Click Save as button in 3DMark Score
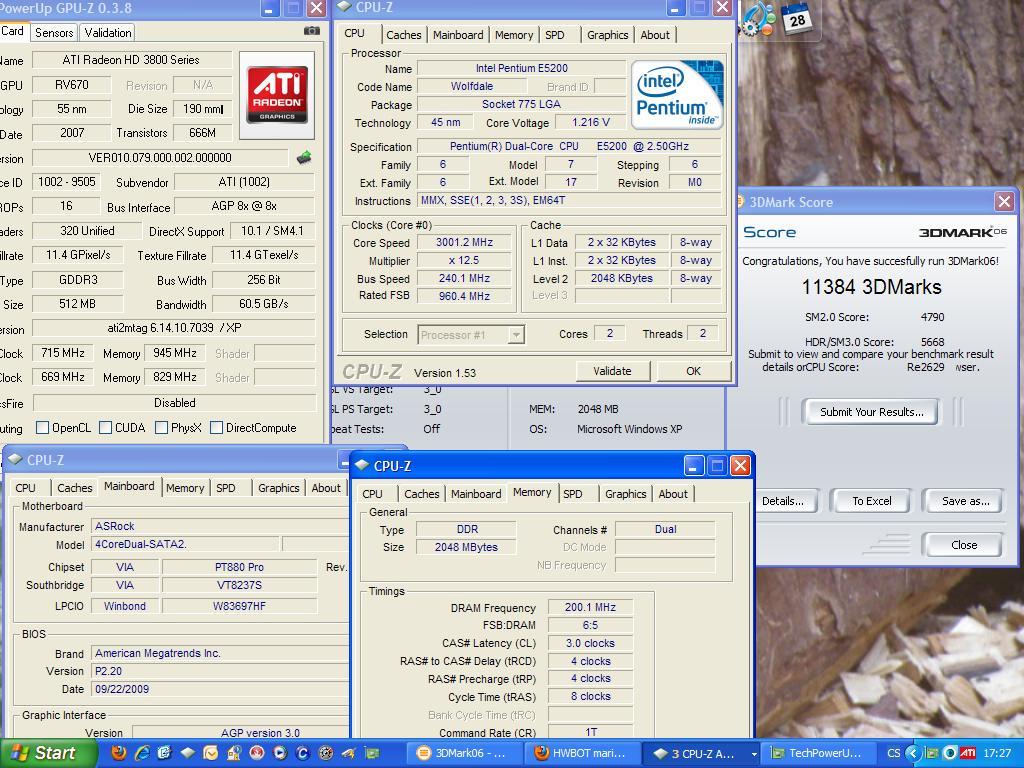This screenshot has width=1024, height=768. point(965,501)
